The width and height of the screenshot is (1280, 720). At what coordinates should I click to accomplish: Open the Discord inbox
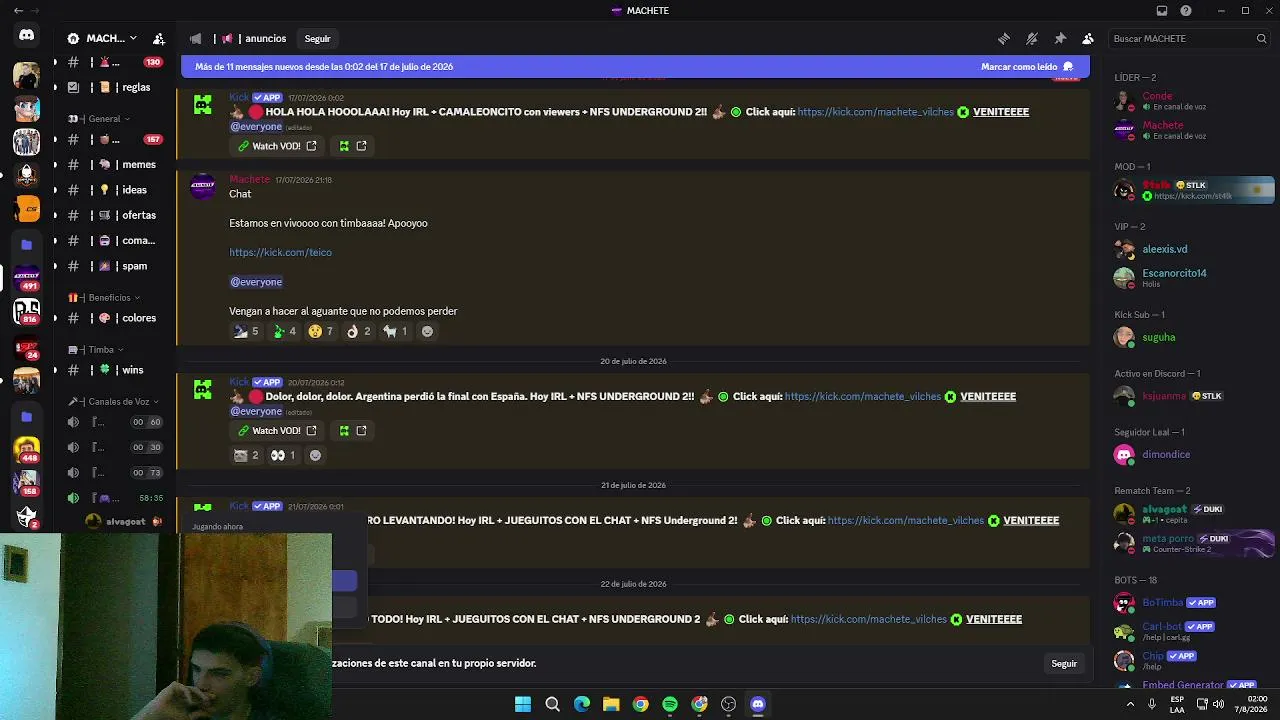[x=1162, y=11]
